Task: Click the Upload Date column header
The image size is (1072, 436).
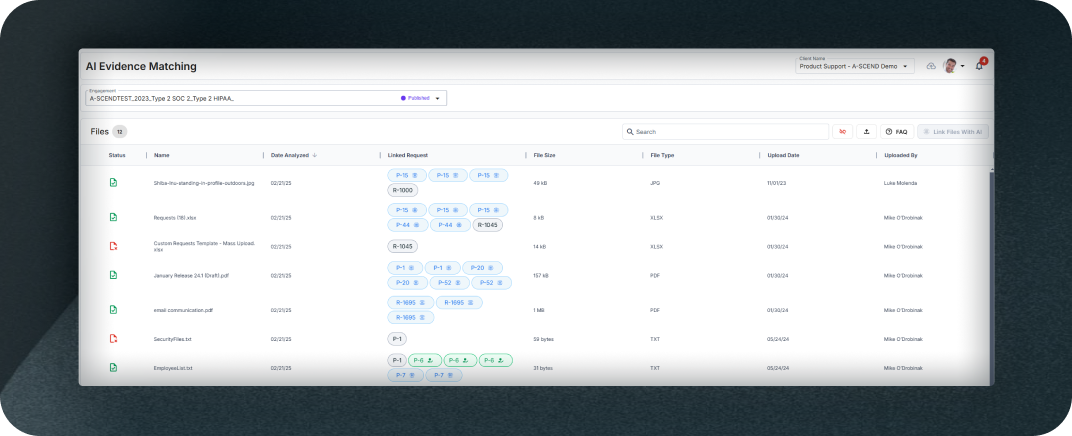Action: coord(783,155)
